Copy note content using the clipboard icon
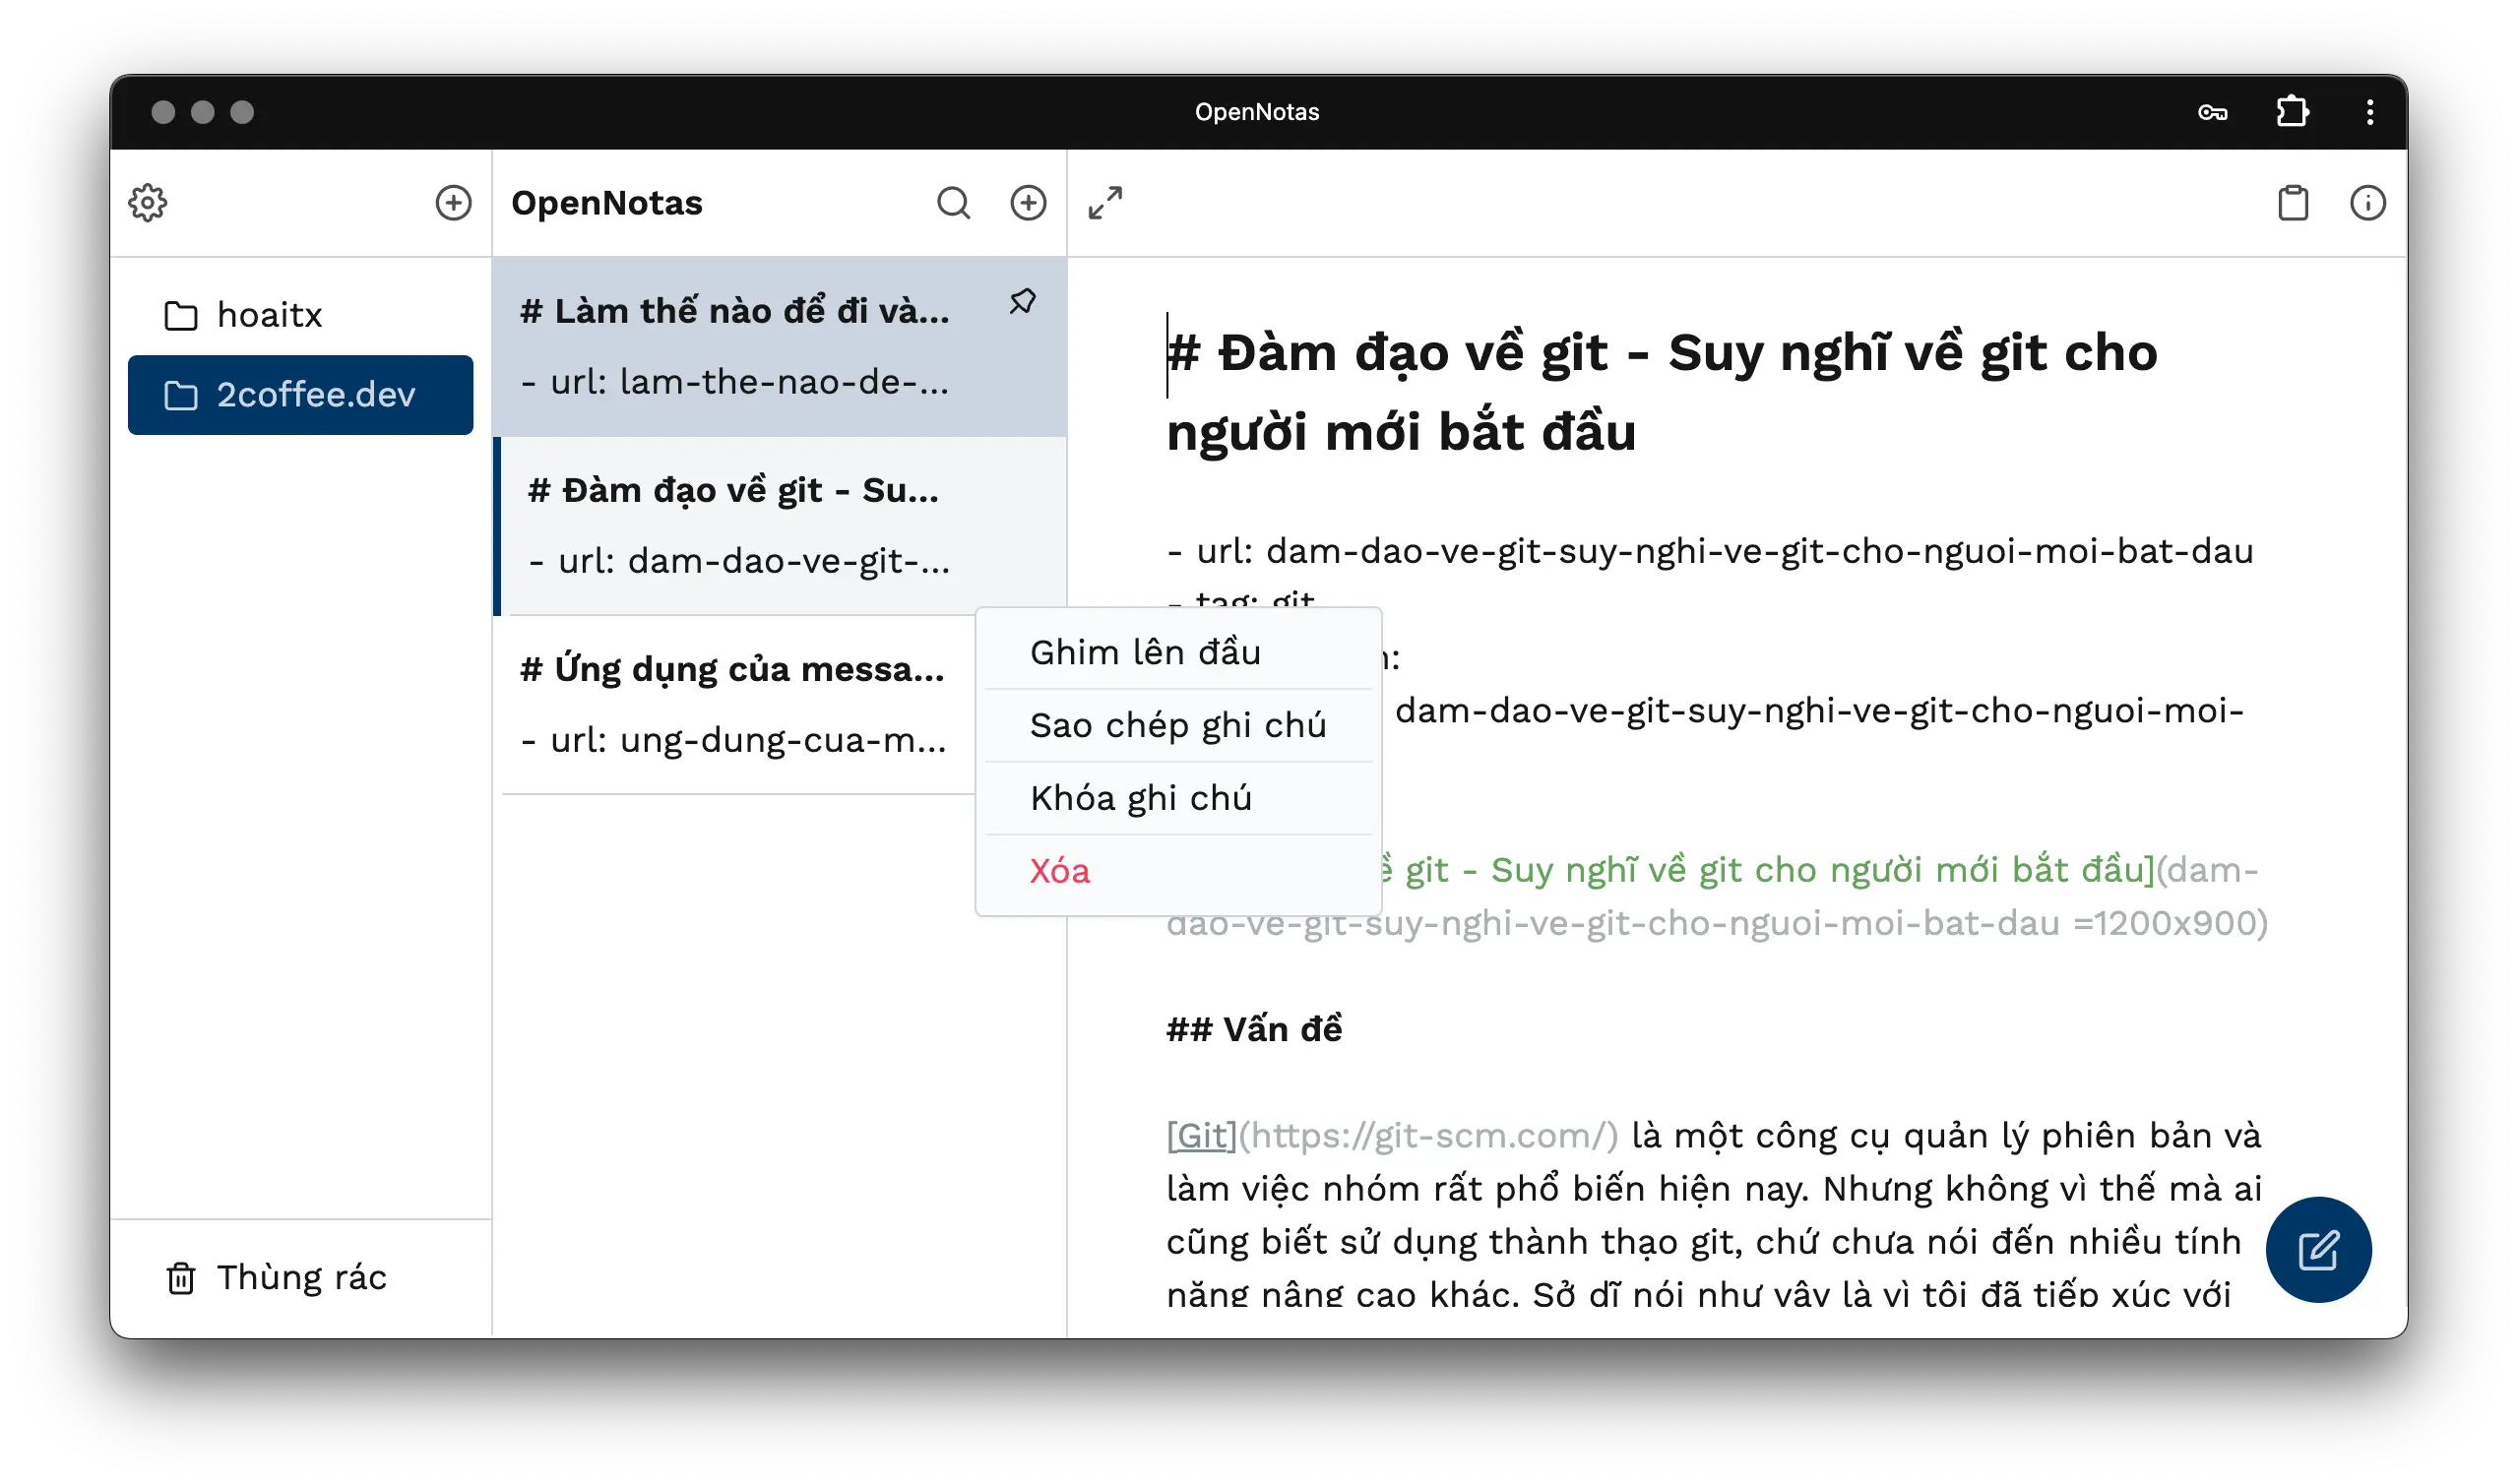 pos(2293,202)
